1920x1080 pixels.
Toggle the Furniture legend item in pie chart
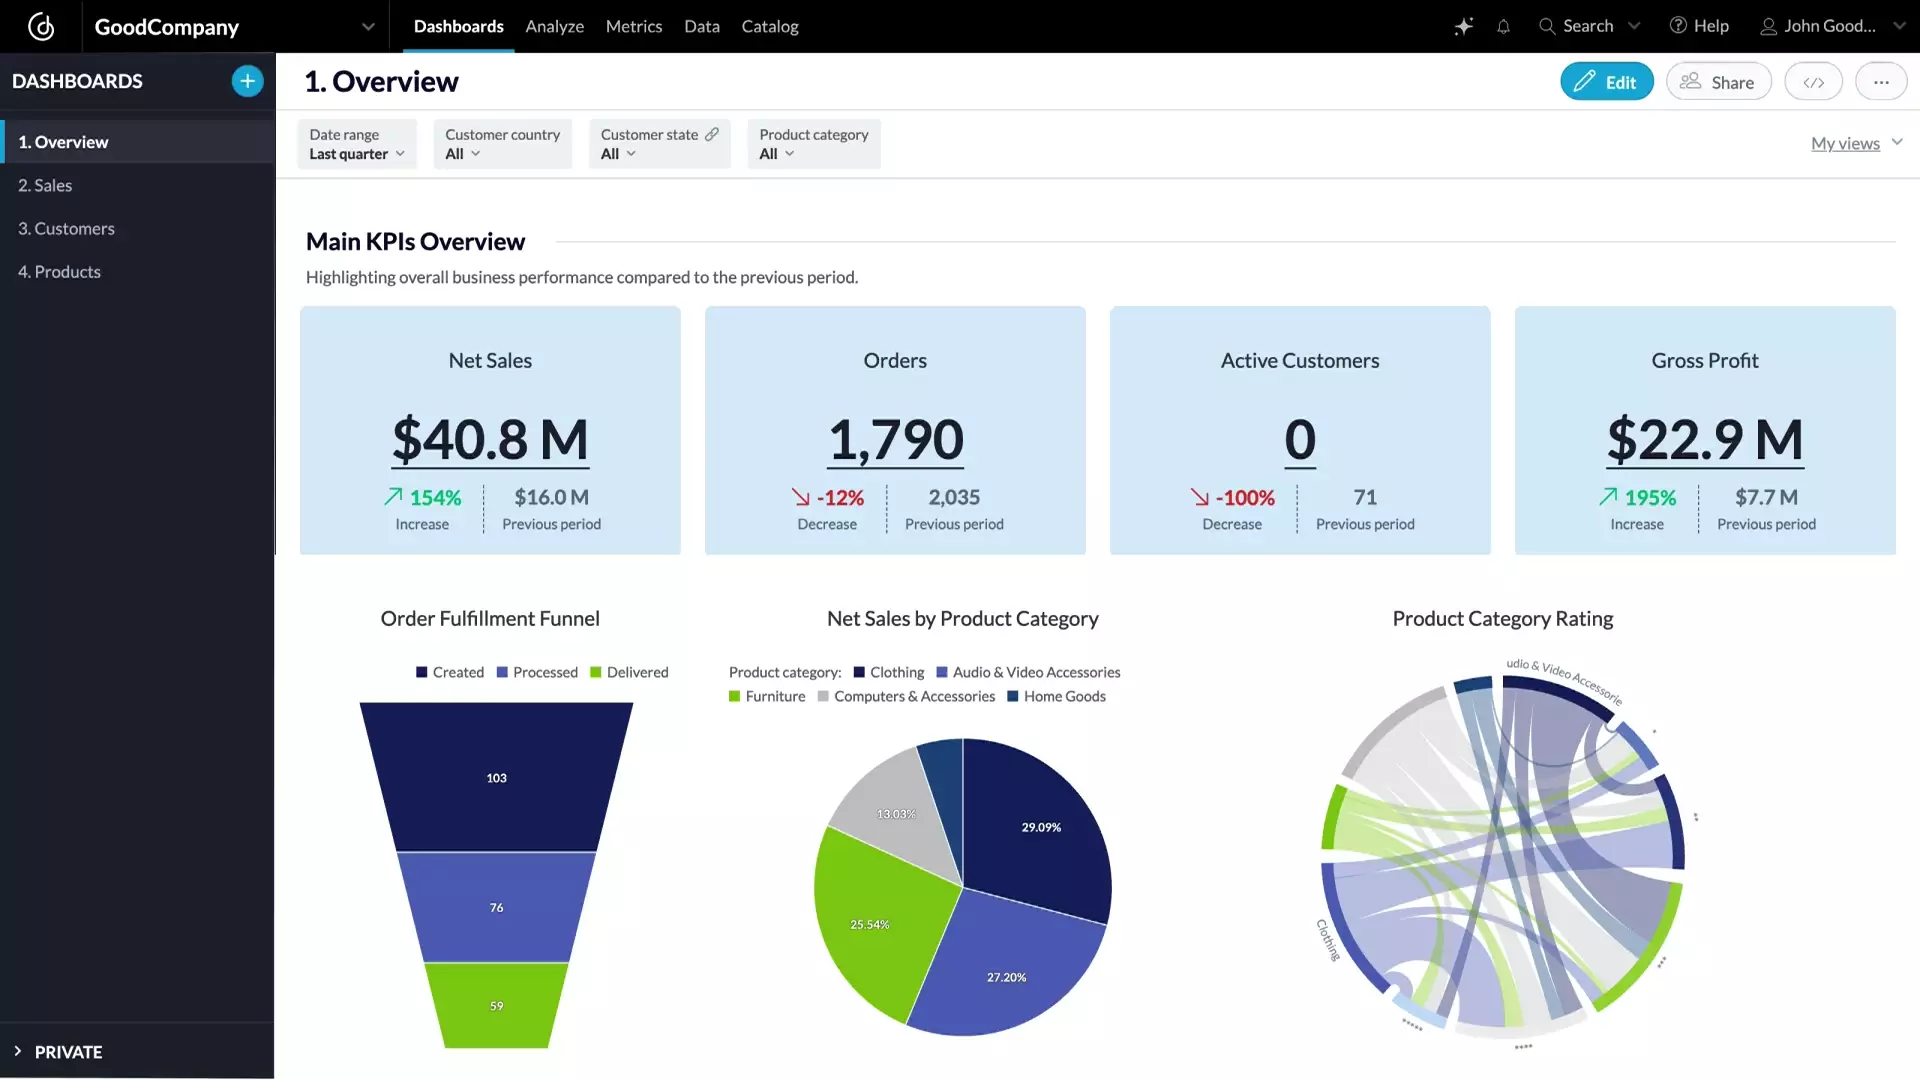(x=766, y=696)
